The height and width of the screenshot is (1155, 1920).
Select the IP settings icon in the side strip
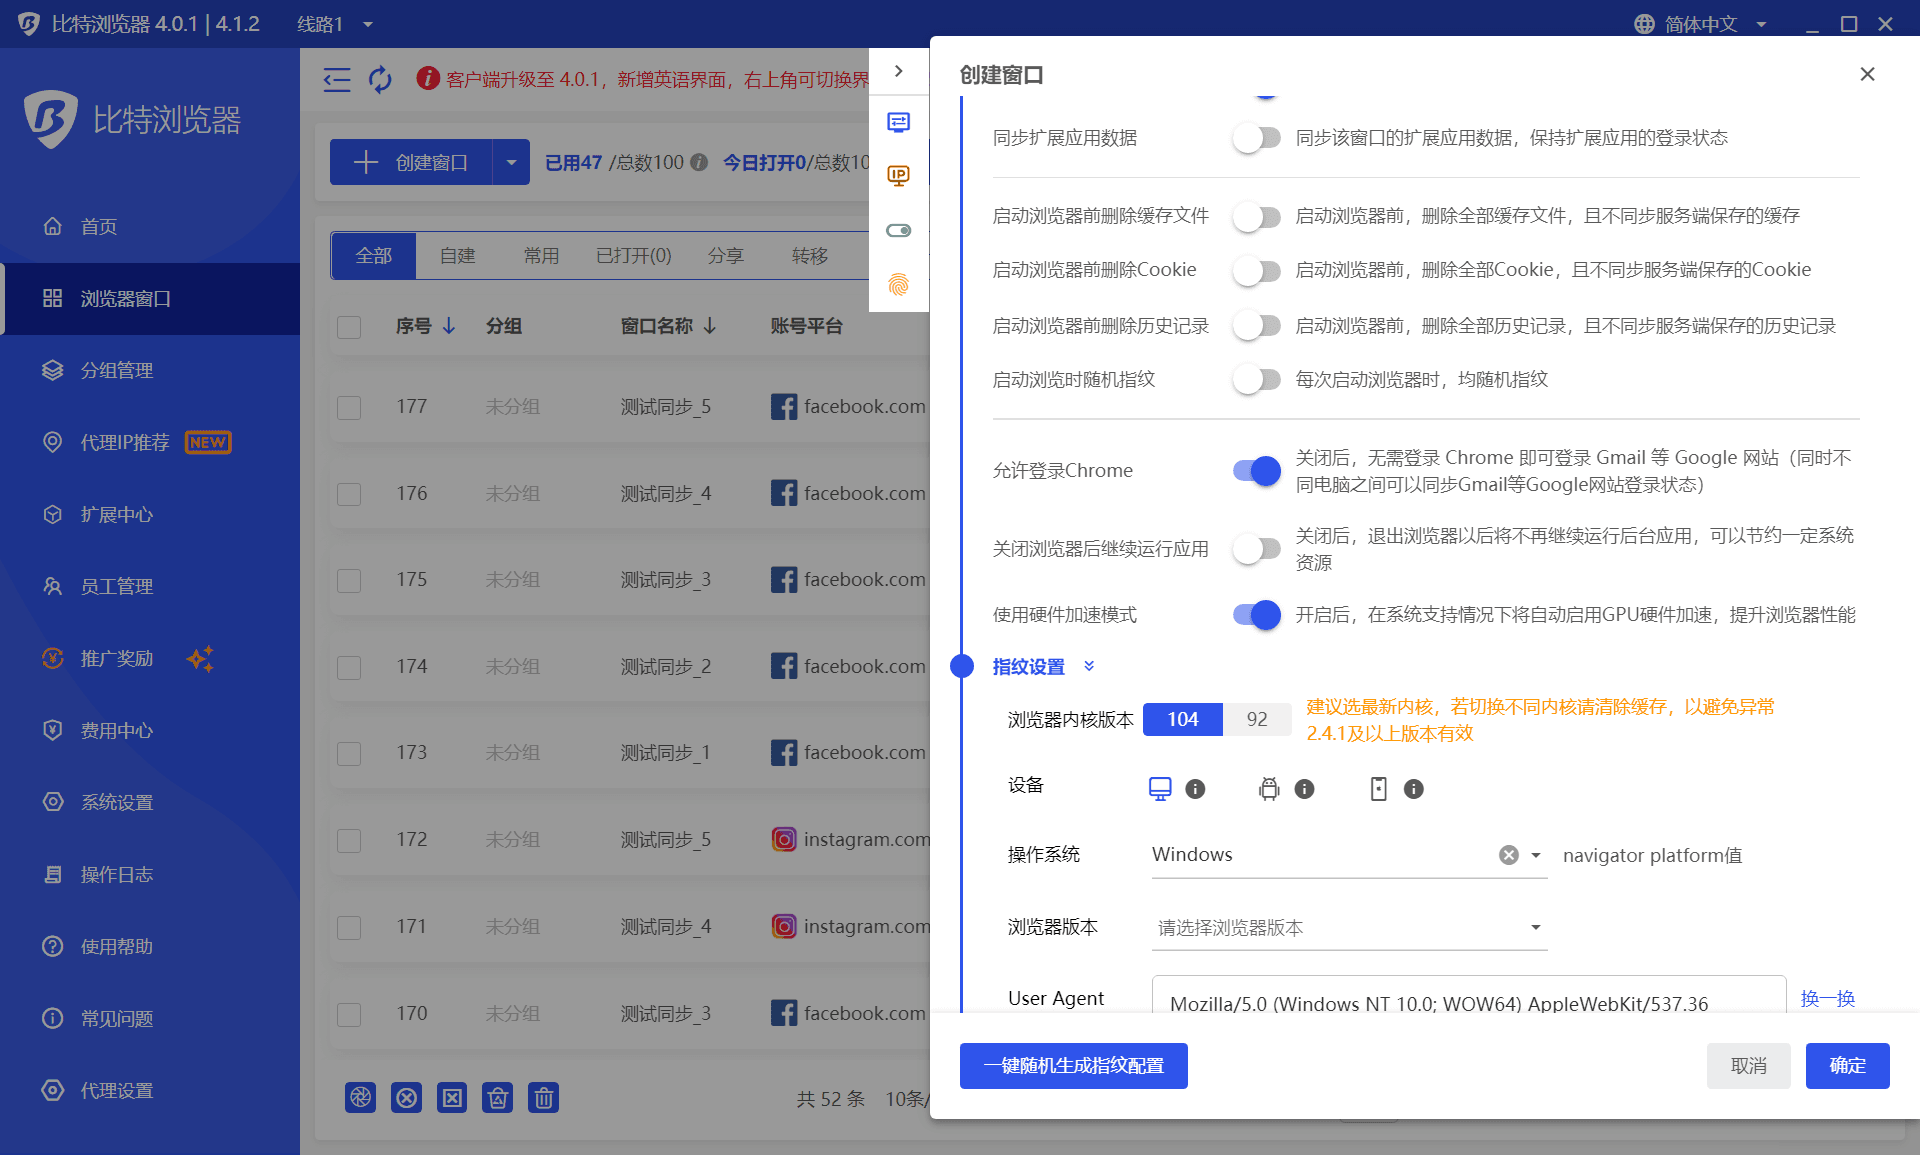[x=899, y=175]
